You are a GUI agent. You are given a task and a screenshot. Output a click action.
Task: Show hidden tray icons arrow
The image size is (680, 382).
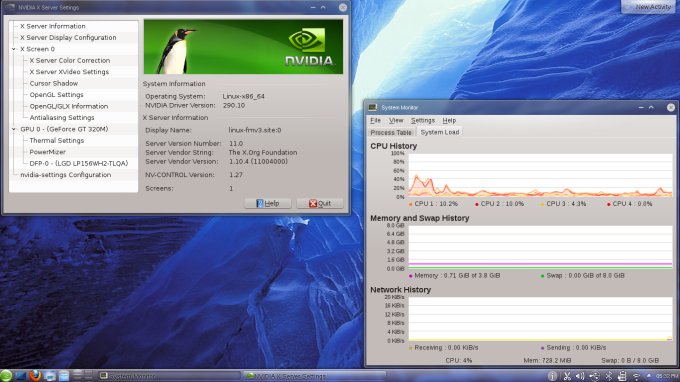(649, 375)
